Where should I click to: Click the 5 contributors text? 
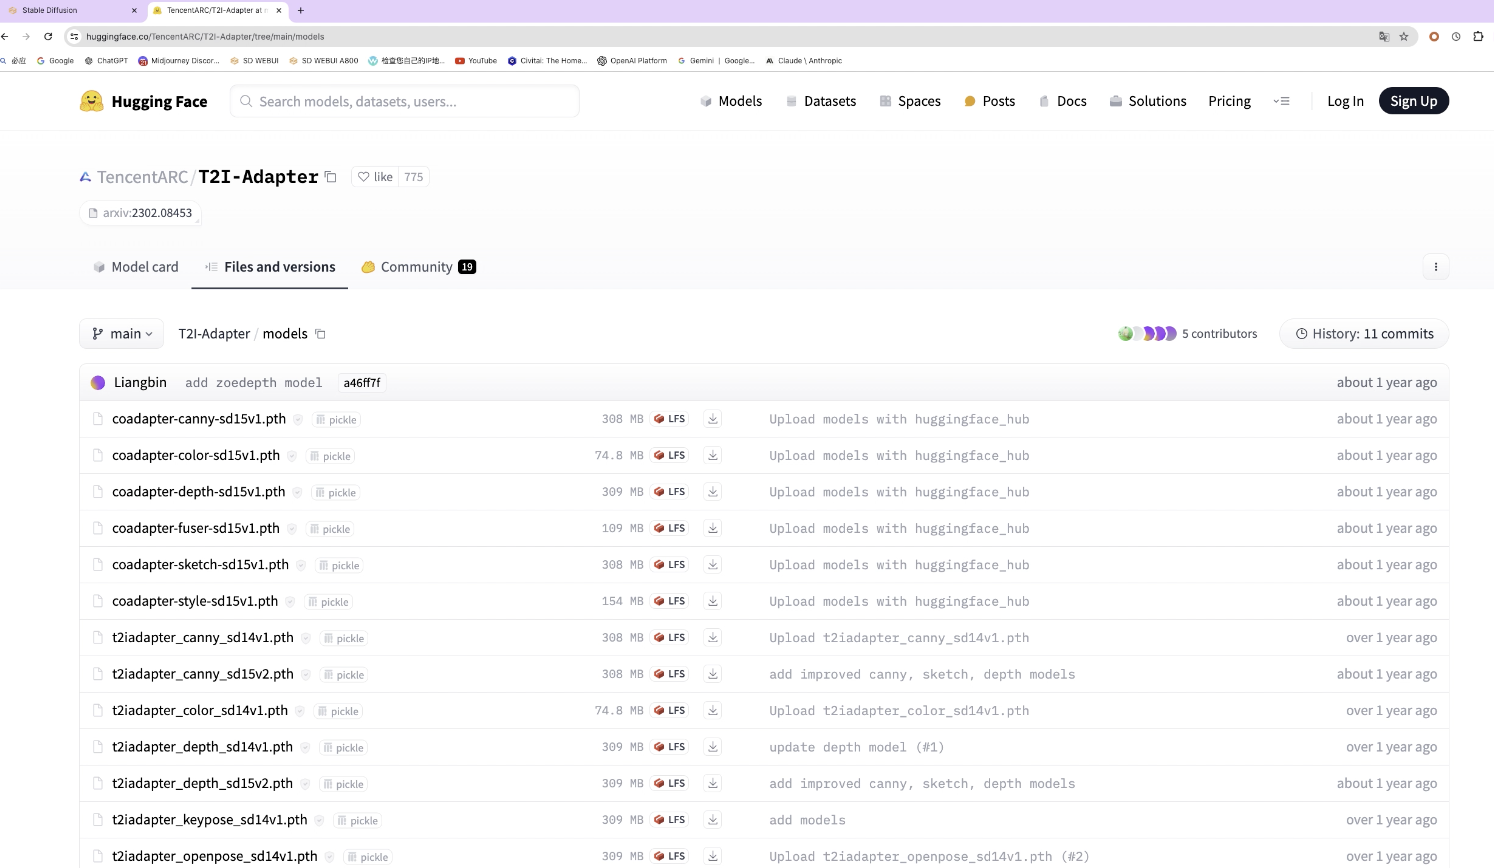point(1219,334)
